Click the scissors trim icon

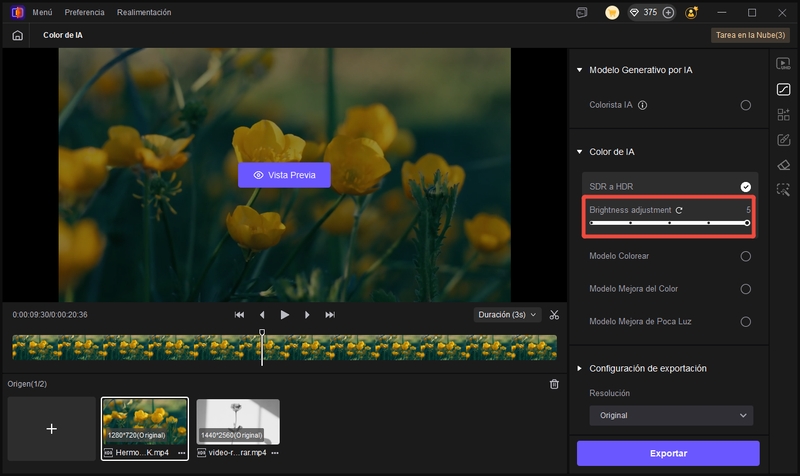(554, 314)
